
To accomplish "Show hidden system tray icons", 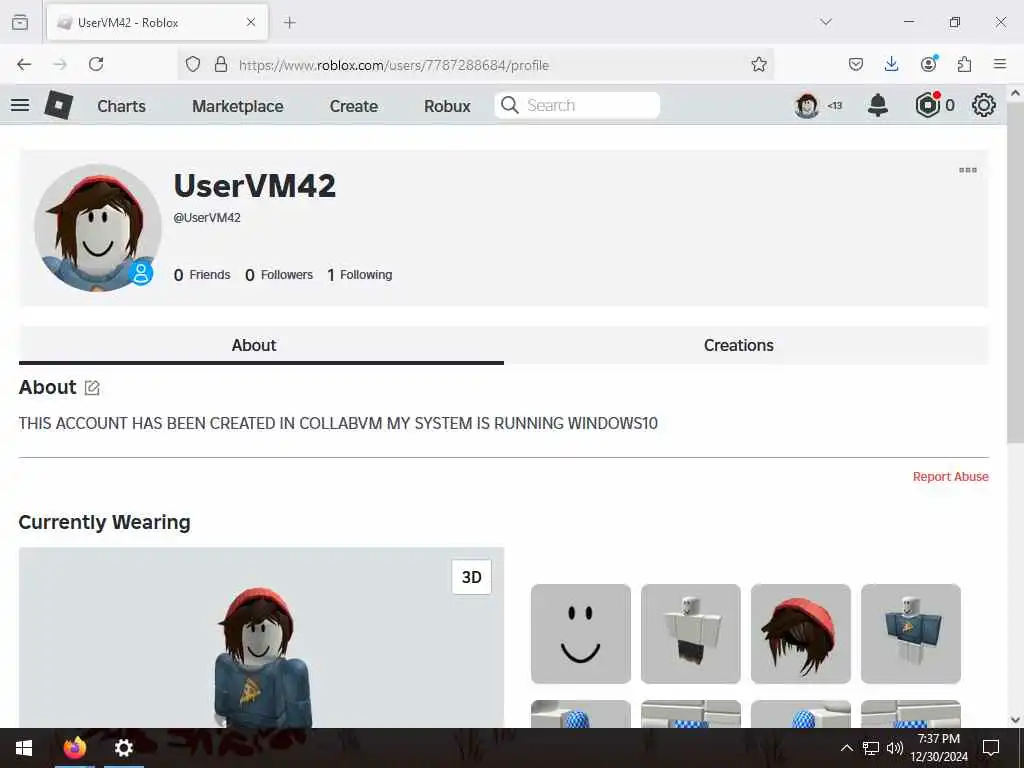I will point(846,748).
